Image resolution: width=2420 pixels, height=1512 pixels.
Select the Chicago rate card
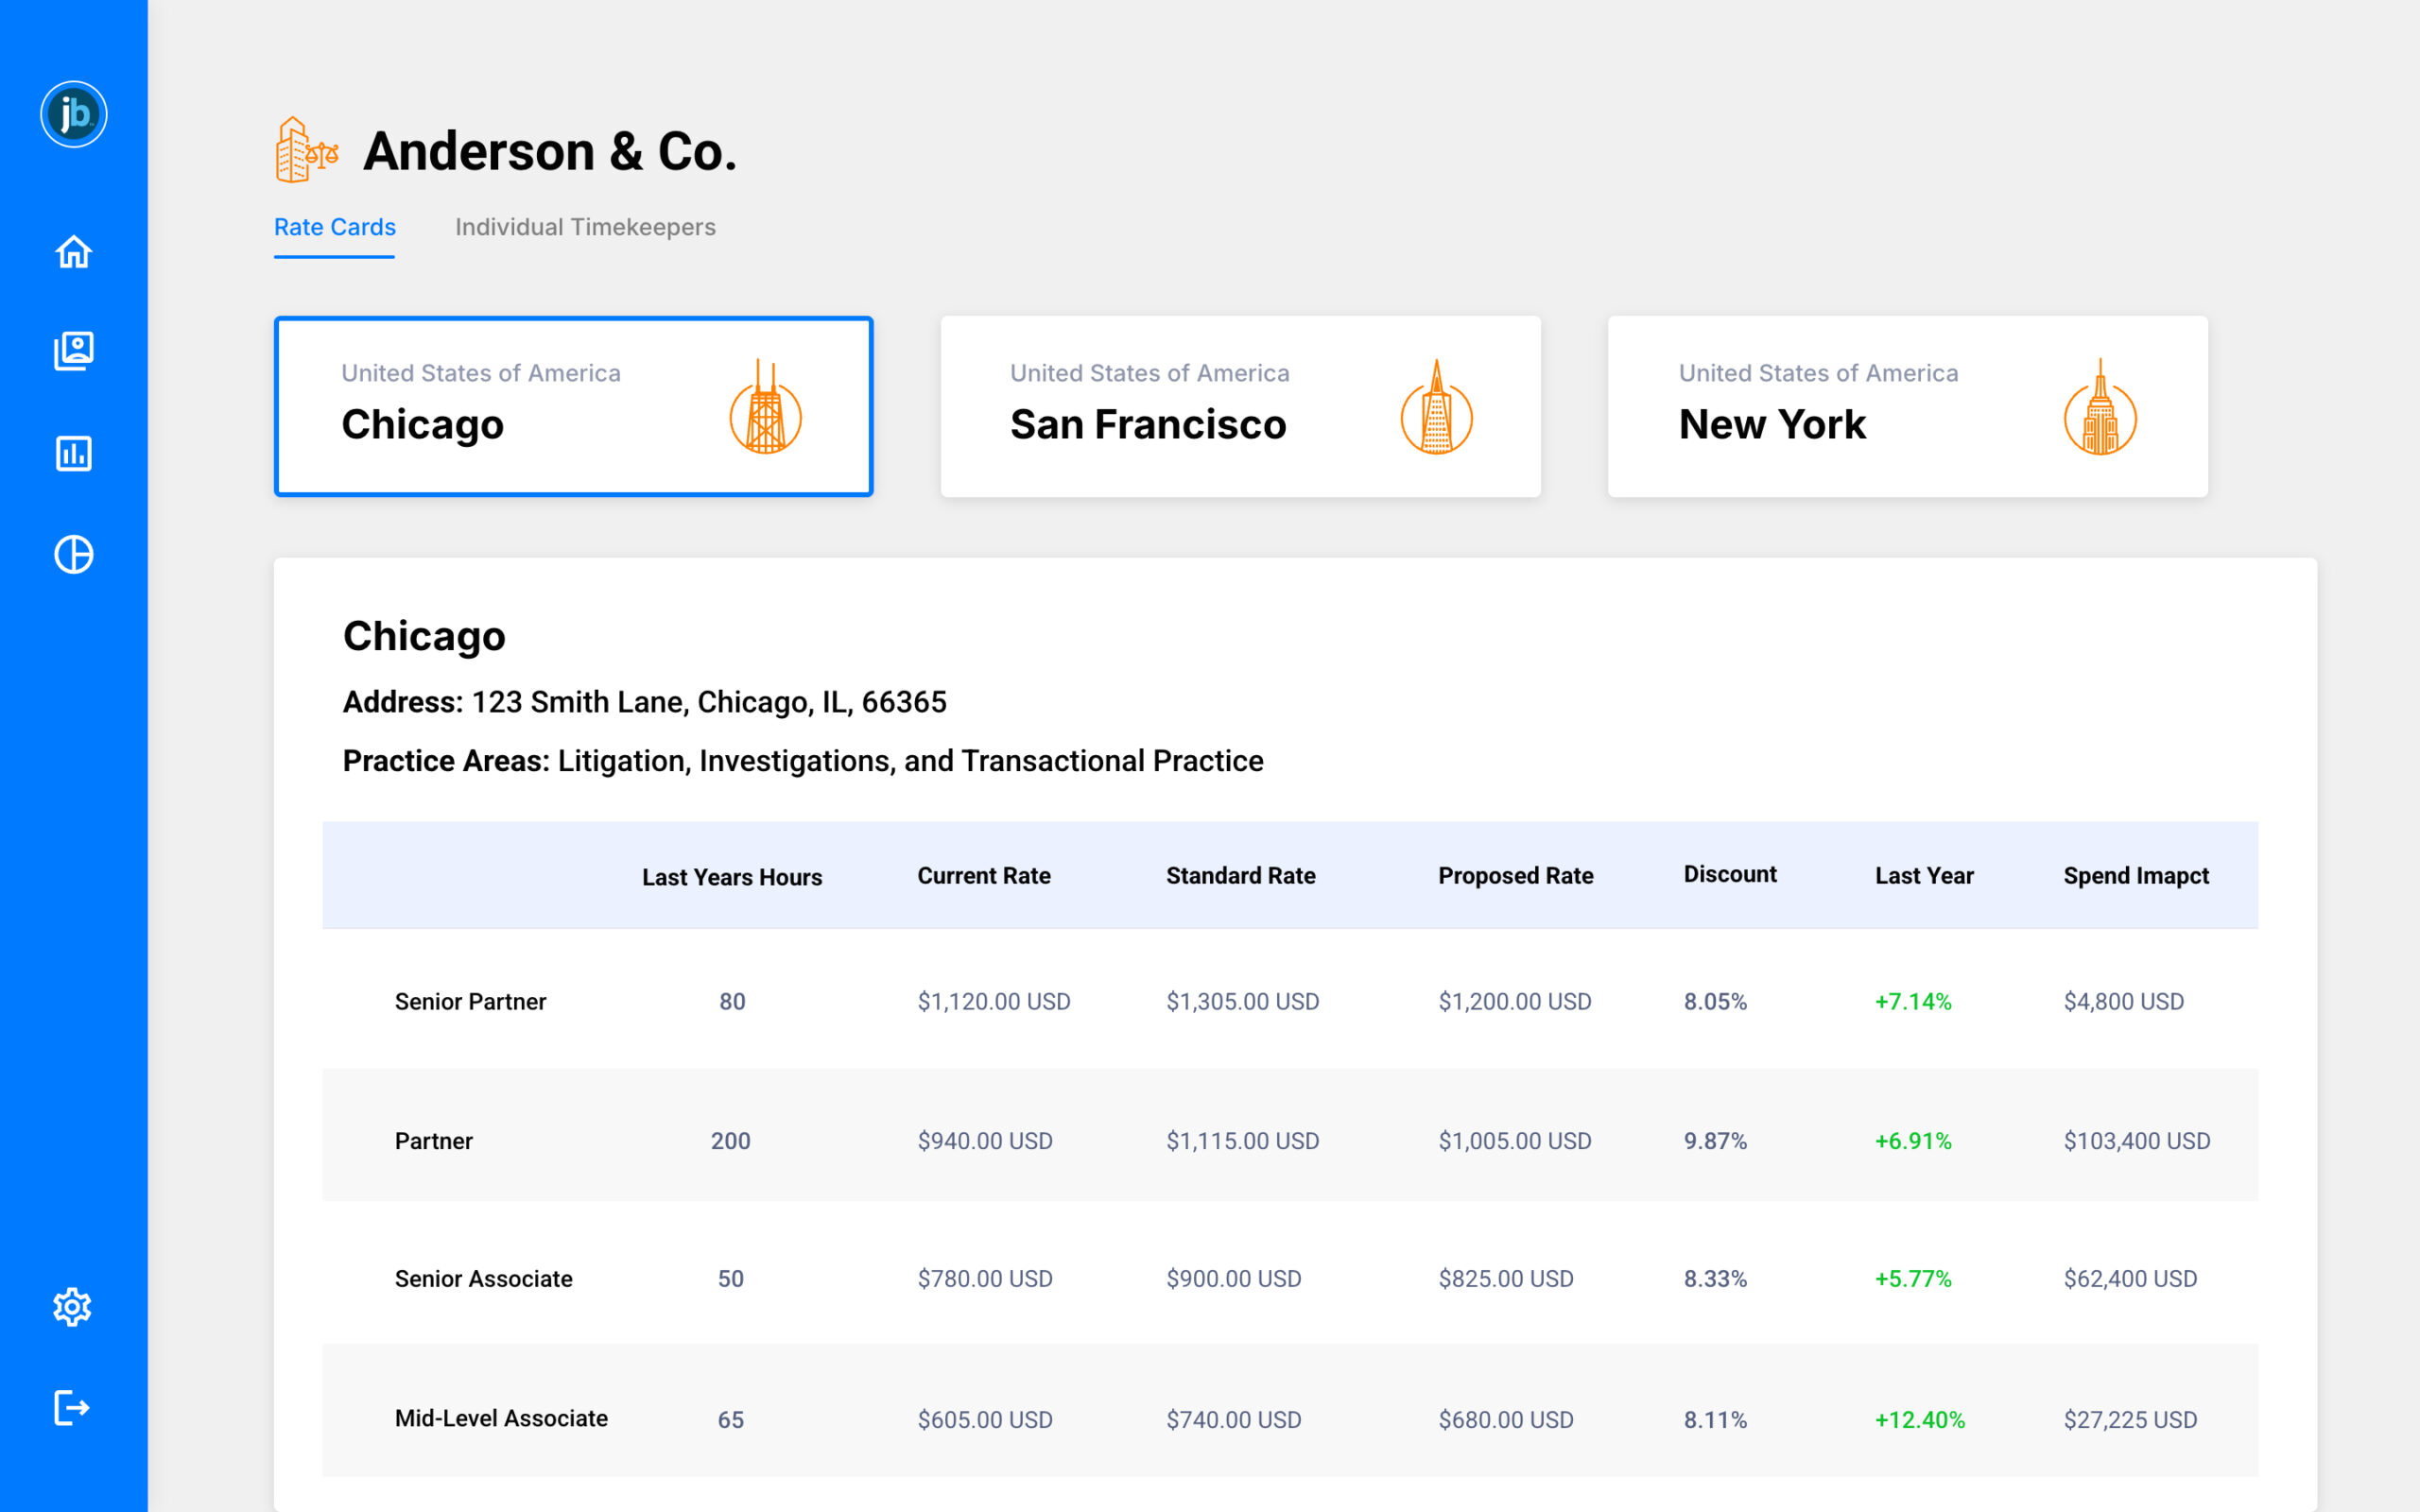click(x=574, y=406)
